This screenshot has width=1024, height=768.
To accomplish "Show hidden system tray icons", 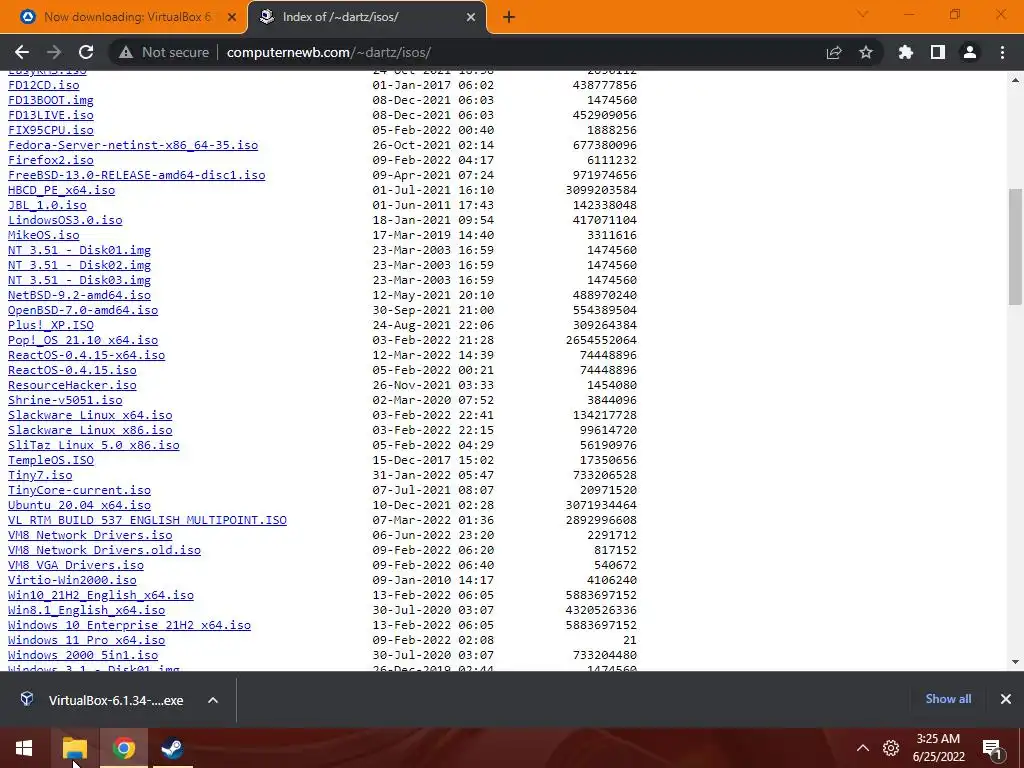I will tap(863, 748).
